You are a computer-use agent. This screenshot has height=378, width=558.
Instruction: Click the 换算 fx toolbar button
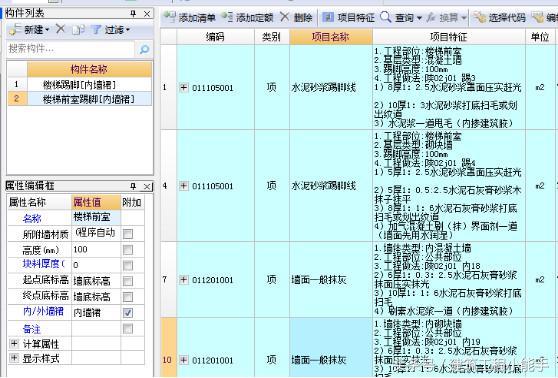[x=442, y=17]
